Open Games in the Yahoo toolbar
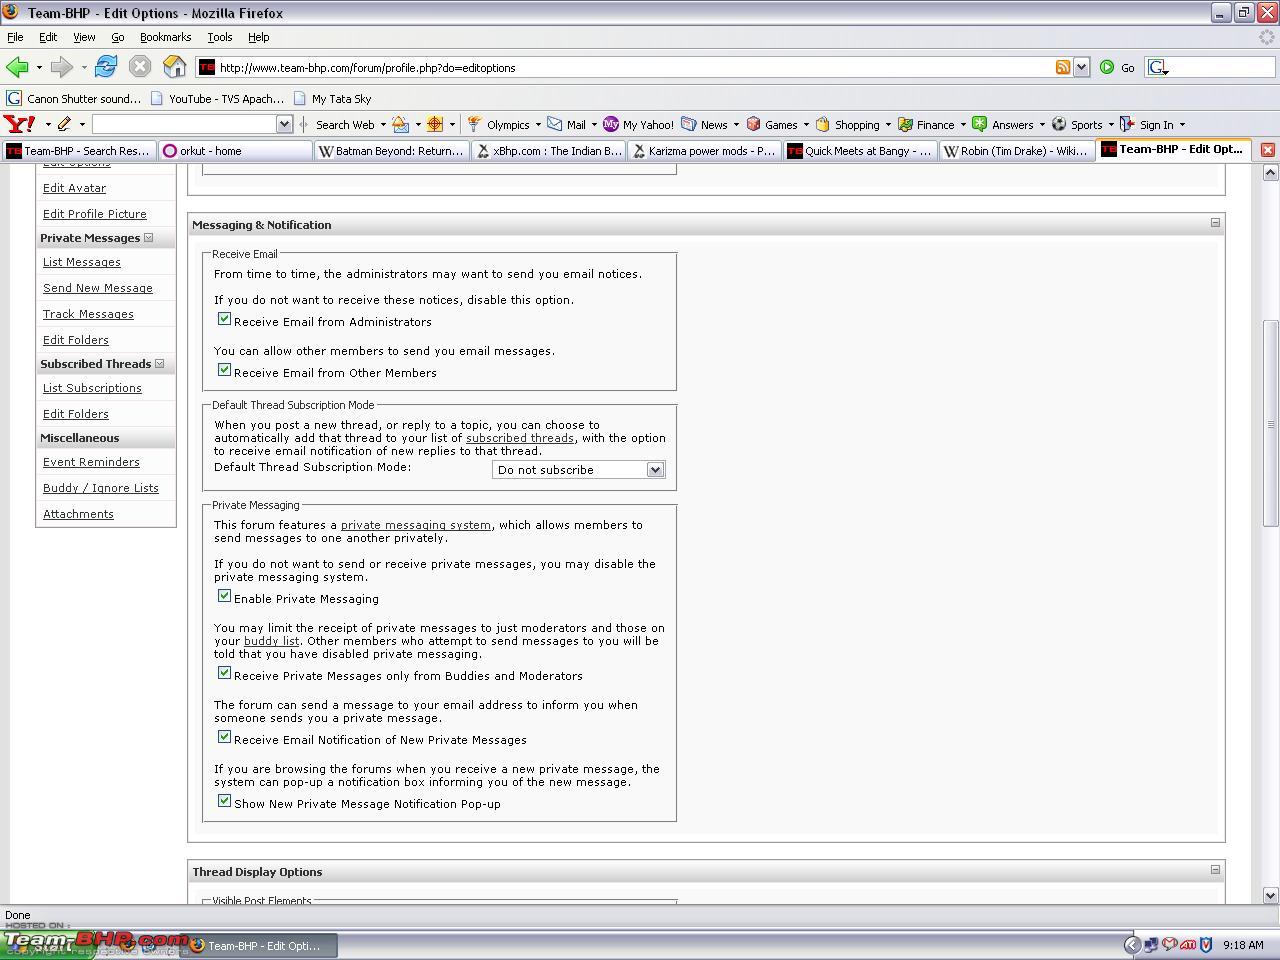 (772, 124)
